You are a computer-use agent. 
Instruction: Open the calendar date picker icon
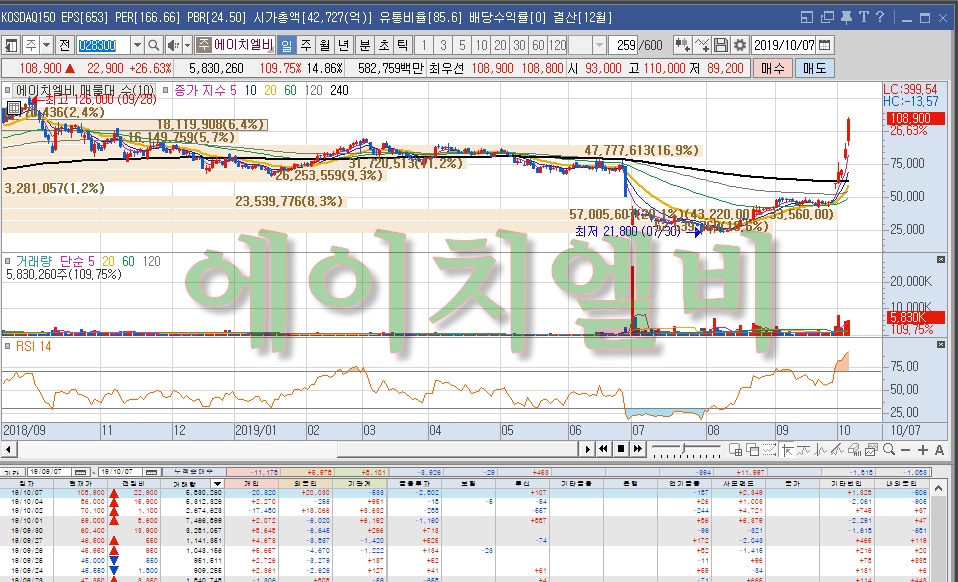pos(824,45)
